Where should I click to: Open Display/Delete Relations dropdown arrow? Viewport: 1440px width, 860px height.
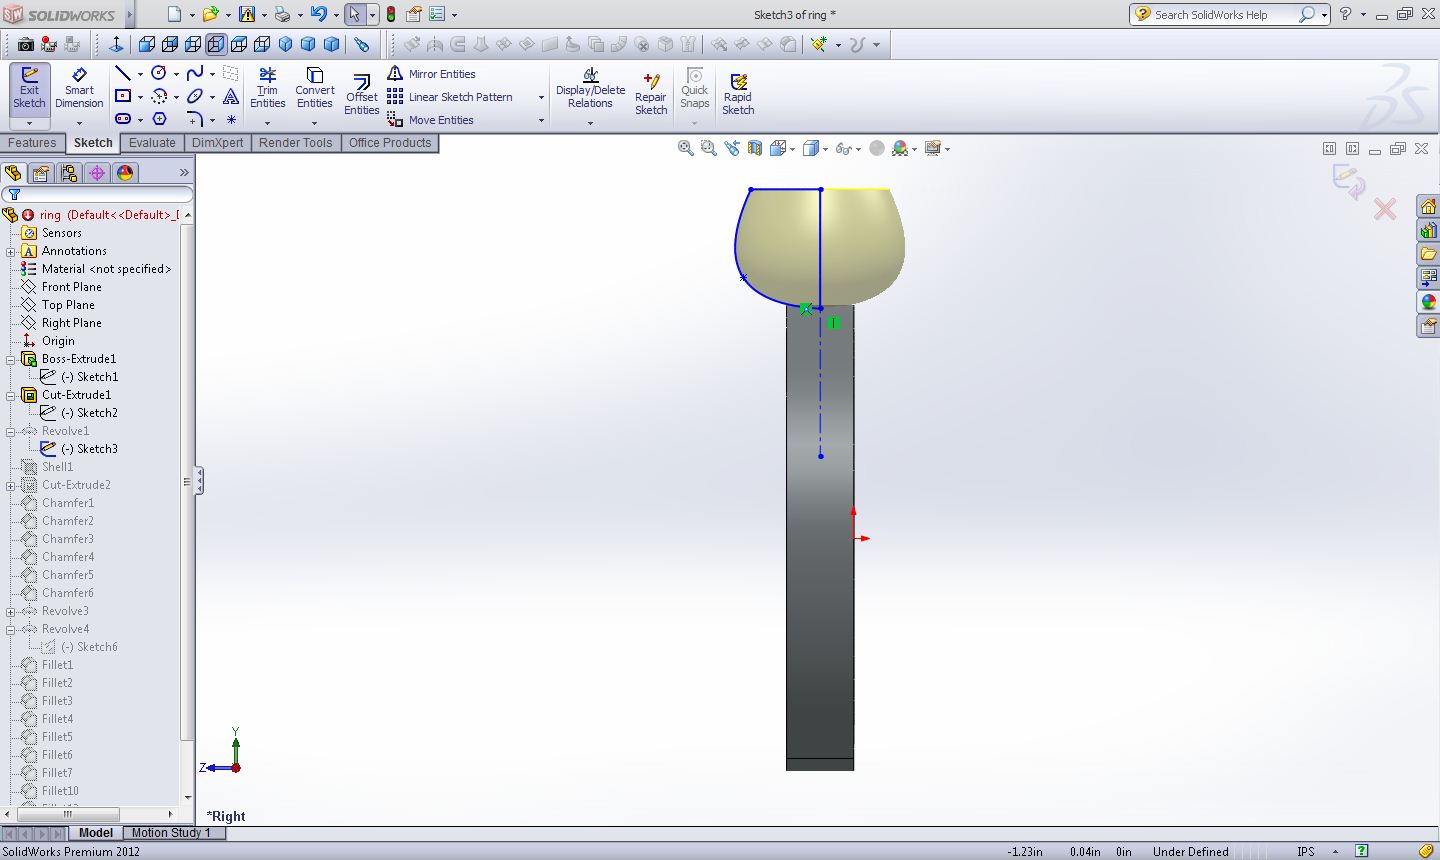pyautogui.click(x=590, y=123)
